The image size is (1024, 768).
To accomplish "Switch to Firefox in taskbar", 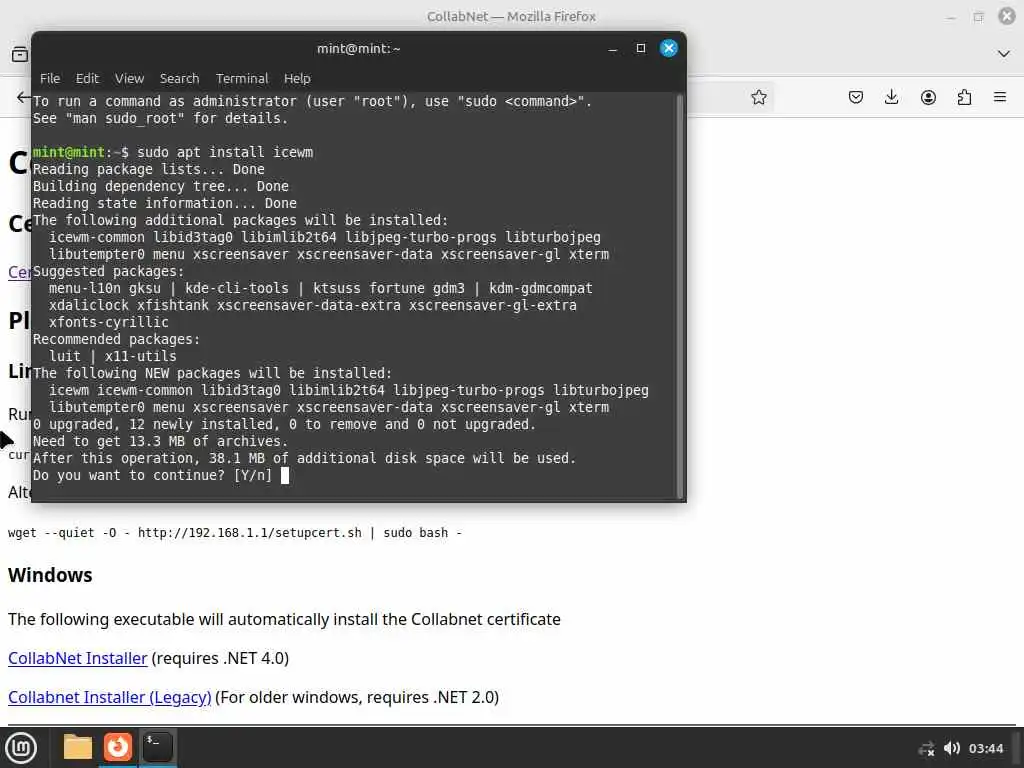I will click(118, 747).
